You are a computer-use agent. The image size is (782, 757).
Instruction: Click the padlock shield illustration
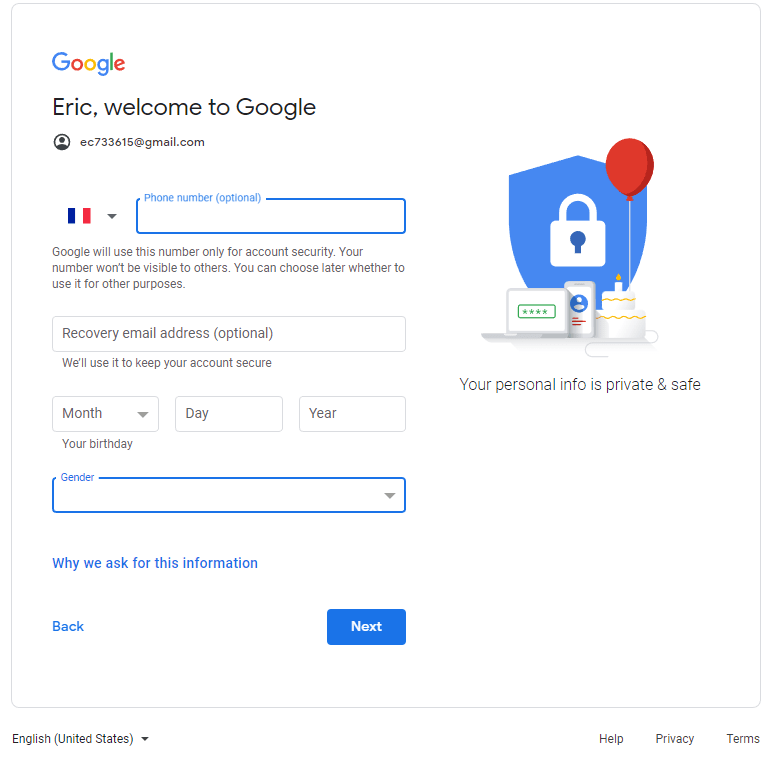[577, 229]
